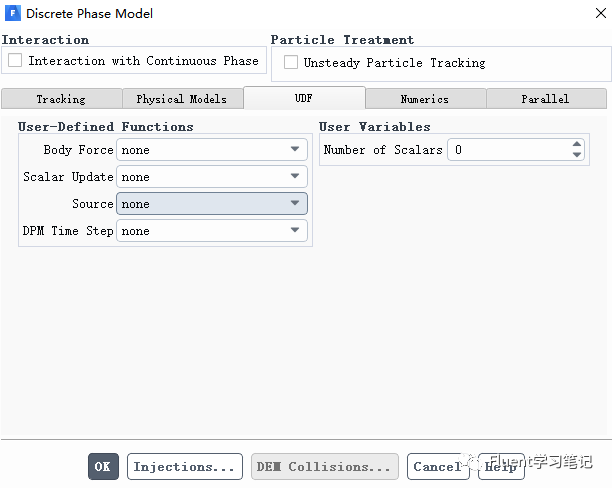Open the Numerics tab
The width and height of the screenshot is (612, 488).
(425, 98)
